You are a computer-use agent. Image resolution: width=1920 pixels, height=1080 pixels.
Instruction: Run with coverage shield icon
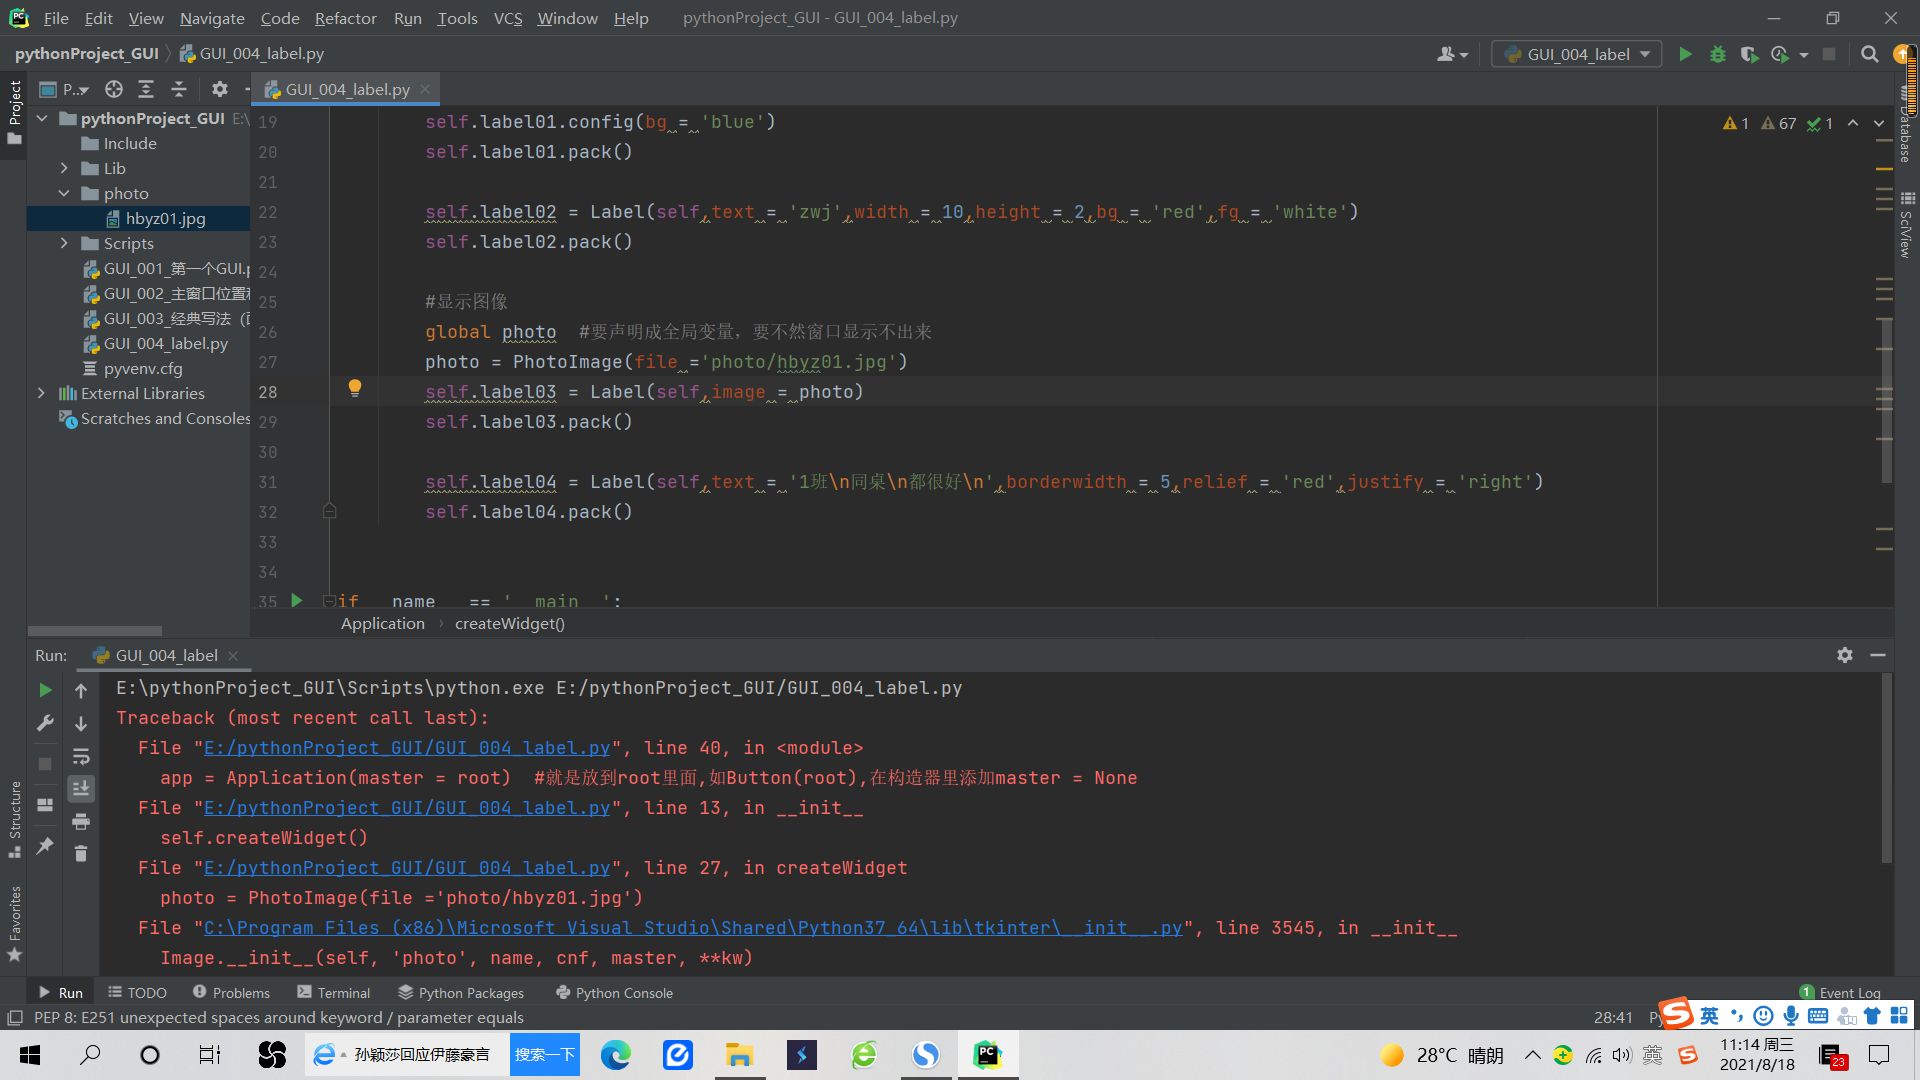(x=1749, y=54)
